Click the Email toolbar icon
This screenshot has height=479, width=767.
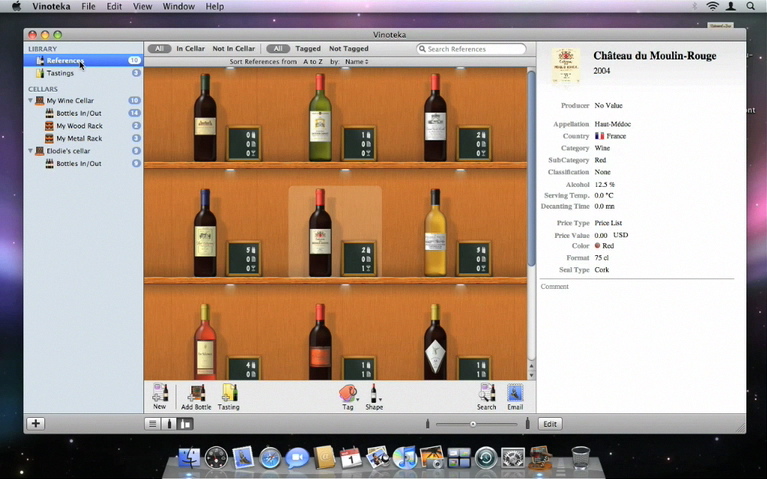pos(515,396)
